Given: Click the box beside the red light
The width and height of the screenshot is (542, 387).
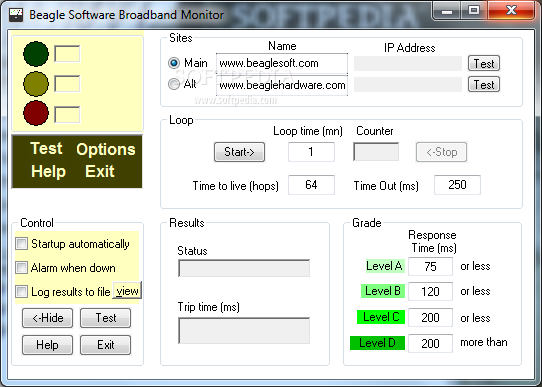Looking at the screenshot, I should 67,114.
